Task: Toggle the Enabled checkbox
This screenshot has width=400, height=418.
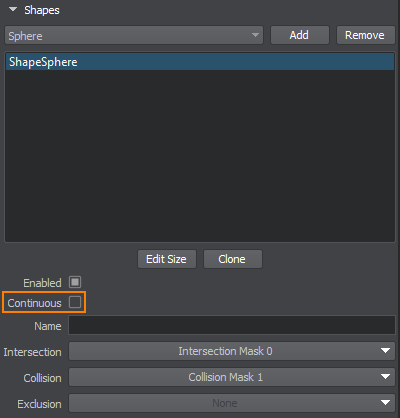Action: (75, 282)
